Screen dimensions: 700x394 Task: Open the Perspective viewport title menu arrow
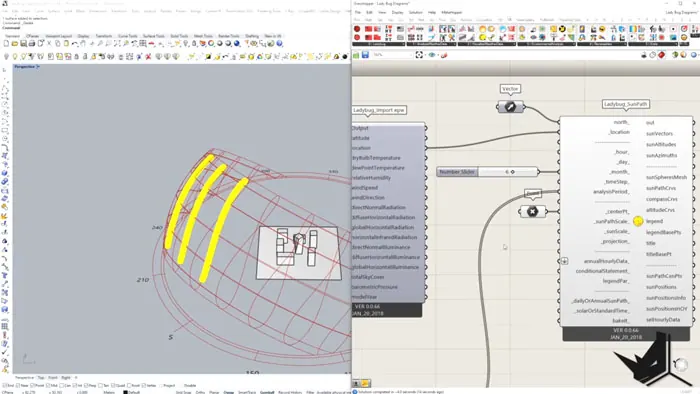pos(38,66)
